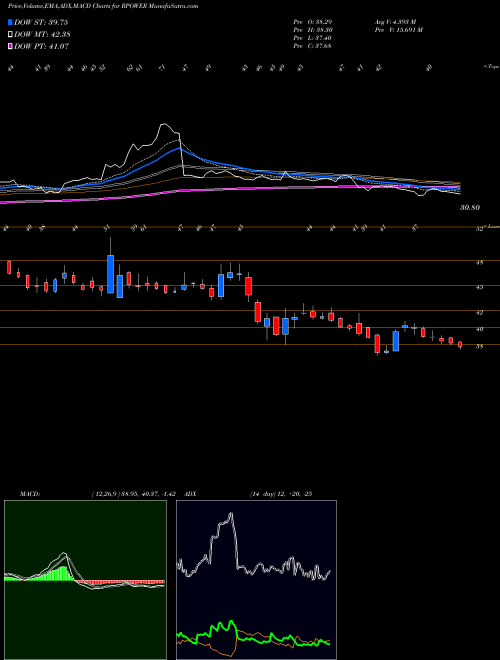Click the white price line peak on EMA chart
Viewport: 500px width, 660px height.
pos(163,124)
